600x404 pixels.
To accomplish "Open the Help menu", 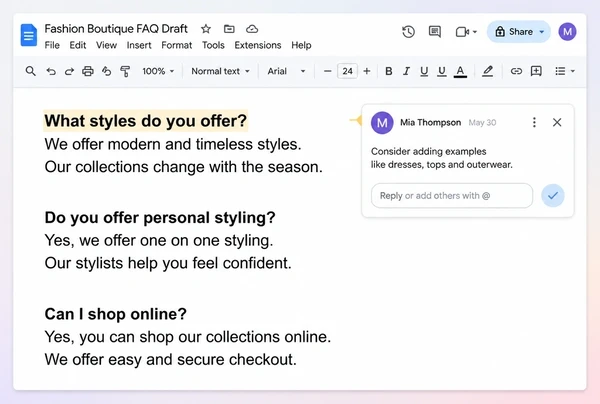I will click(x=301, y=45).
